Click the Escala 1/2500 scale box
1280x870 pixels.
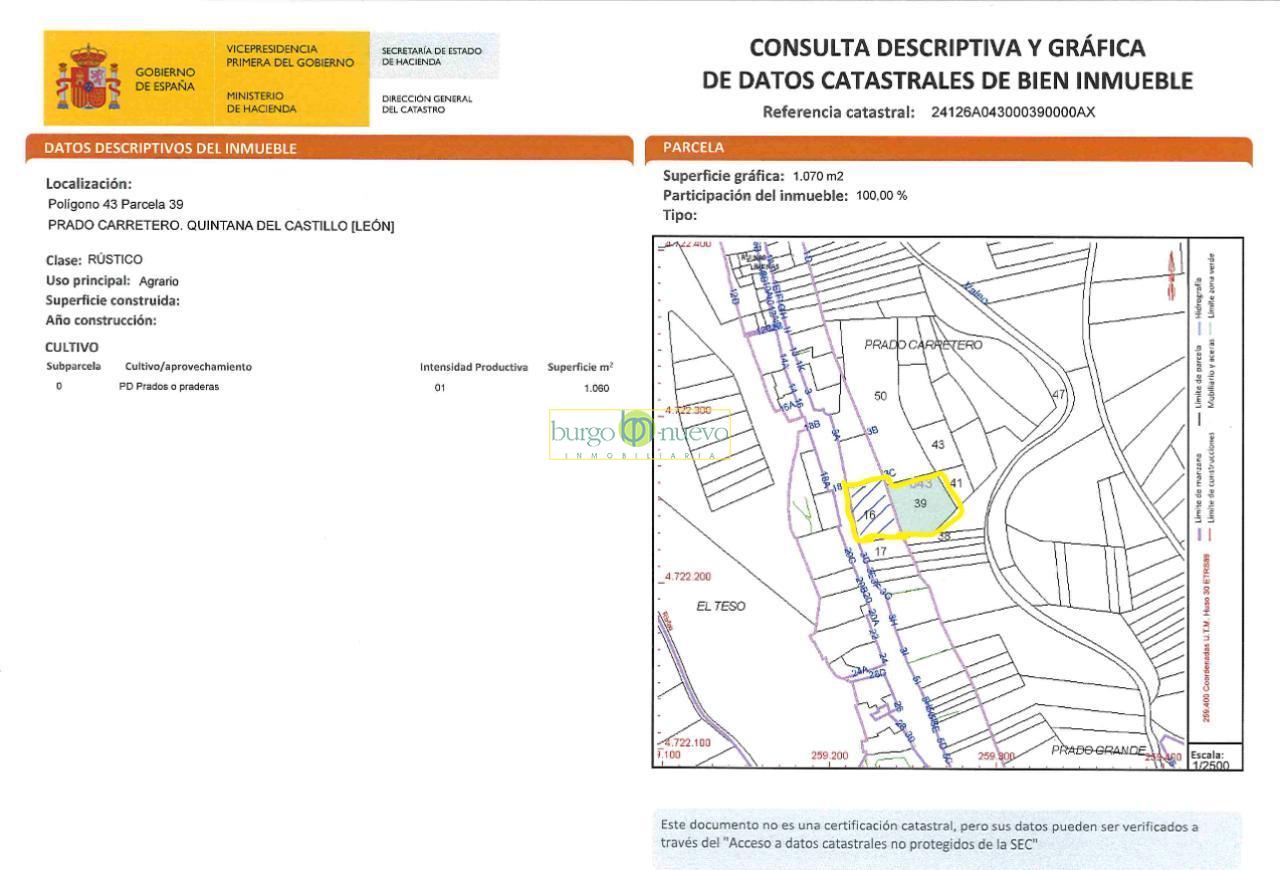tap(1214, 758)
